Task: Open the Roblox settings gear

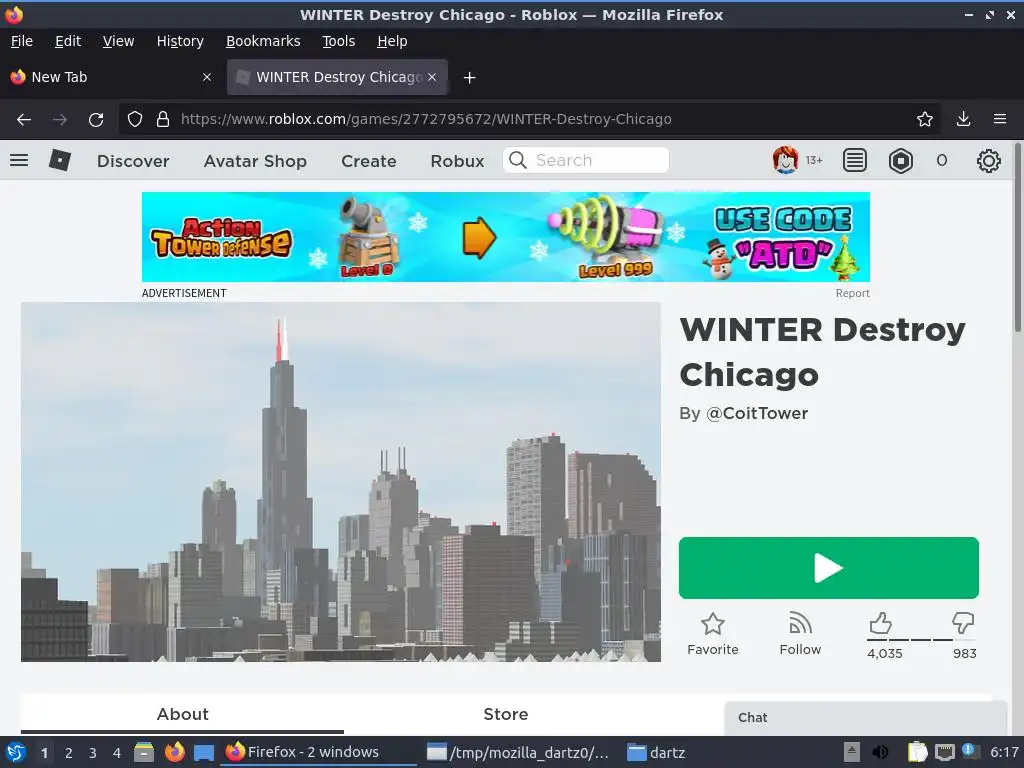Action: pyautogui.click(x=989, y=161)
